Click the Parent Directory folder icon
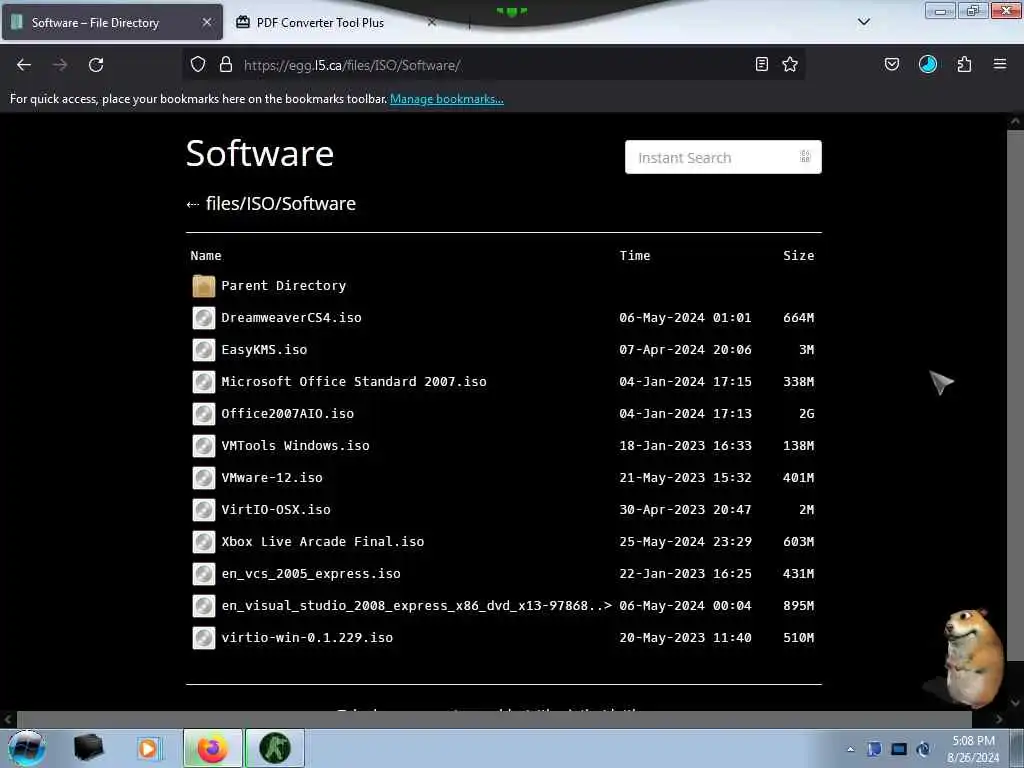 coord(204,286)
